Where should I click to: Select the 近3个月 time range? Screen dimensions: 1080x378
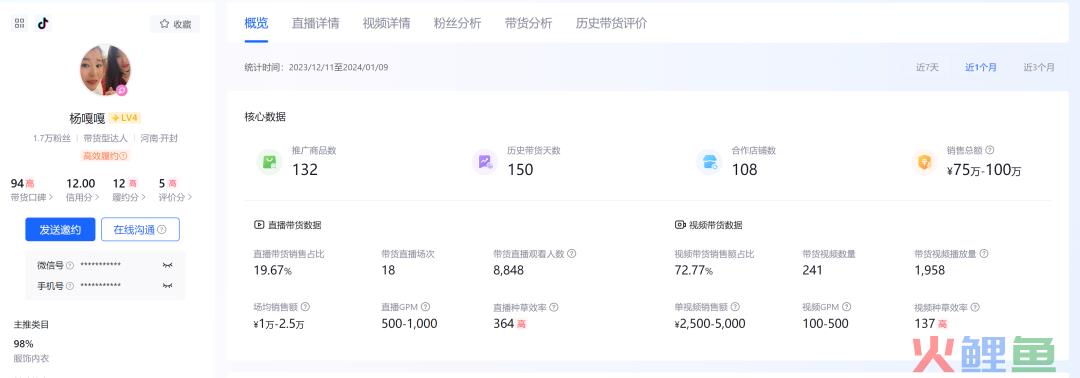tap(1039, 67)
